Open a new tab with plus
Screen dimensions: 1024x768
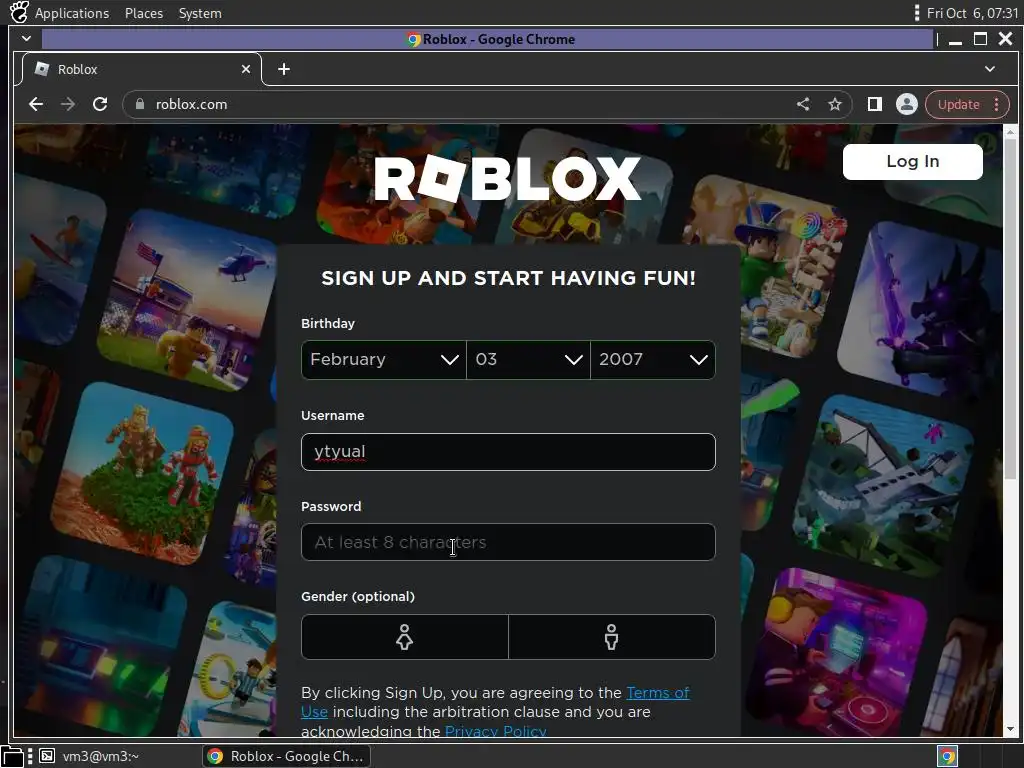coord(283,69)
